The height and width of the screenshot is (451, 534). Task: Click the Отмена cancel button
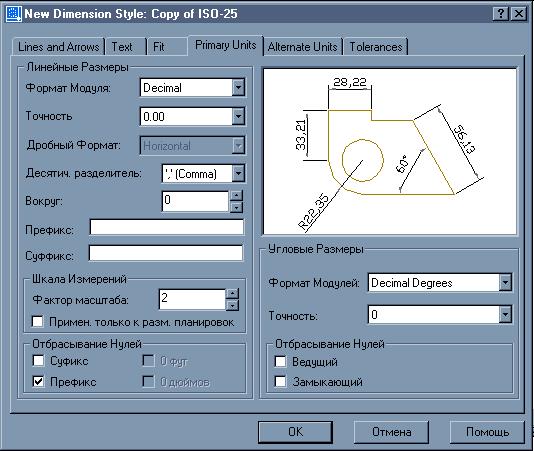(x=391, y=432)
